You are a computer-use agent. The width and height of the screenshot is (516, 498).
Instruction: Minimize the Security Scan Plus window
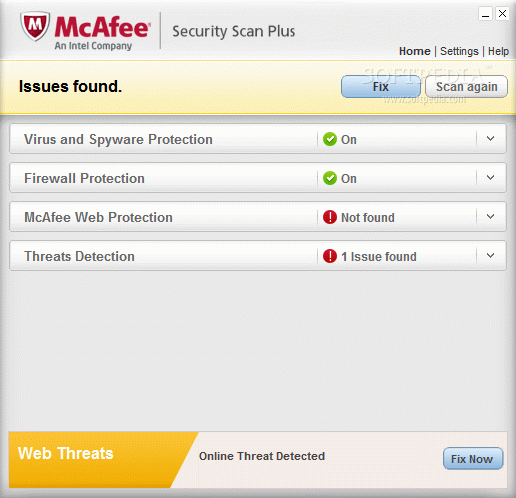485,14
